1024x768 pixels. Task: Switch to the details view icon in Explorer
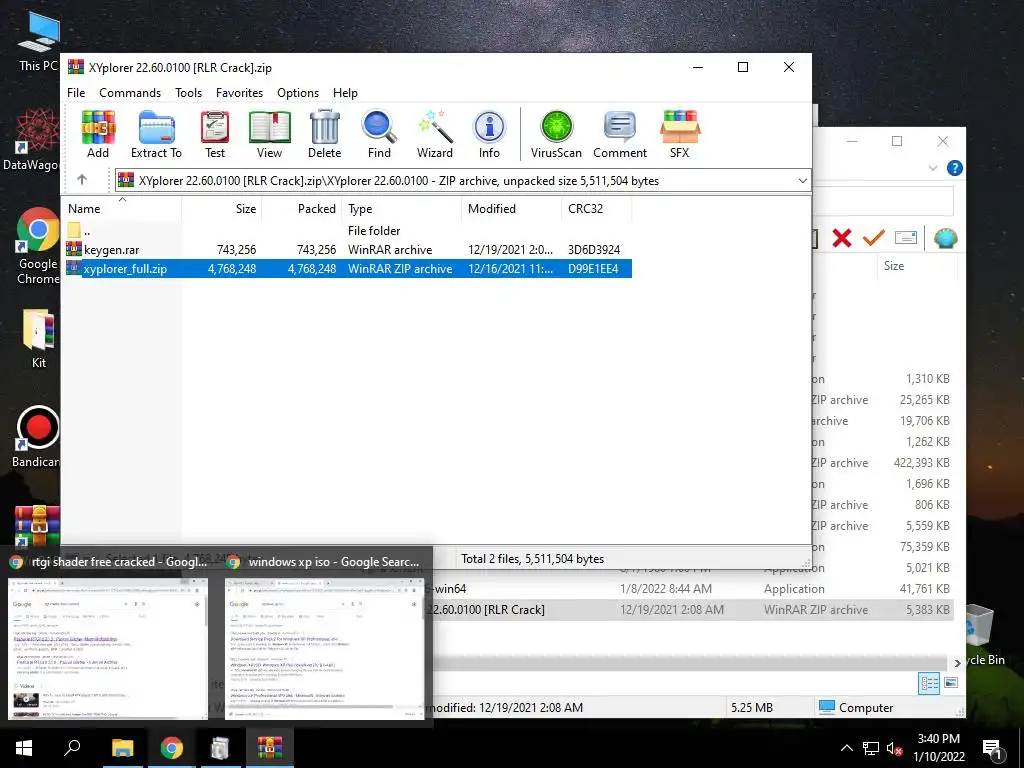[929, 683]
